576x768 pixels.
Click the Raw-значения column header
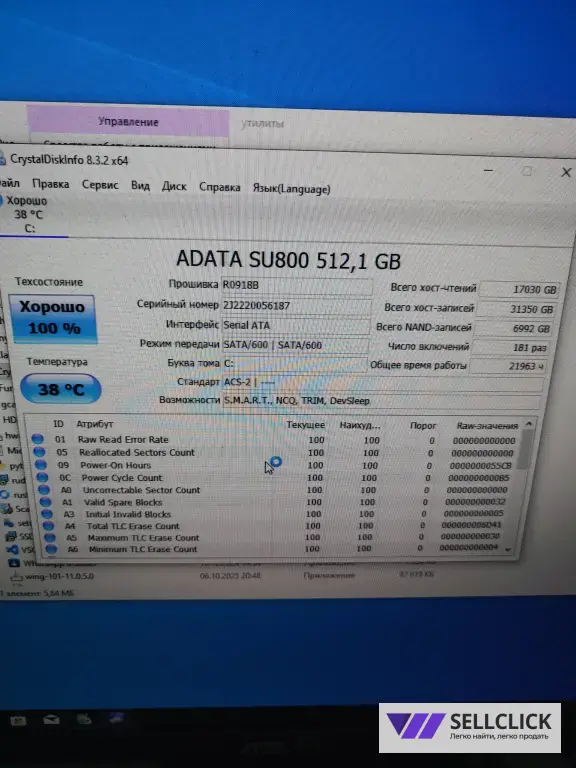[487, 426]
